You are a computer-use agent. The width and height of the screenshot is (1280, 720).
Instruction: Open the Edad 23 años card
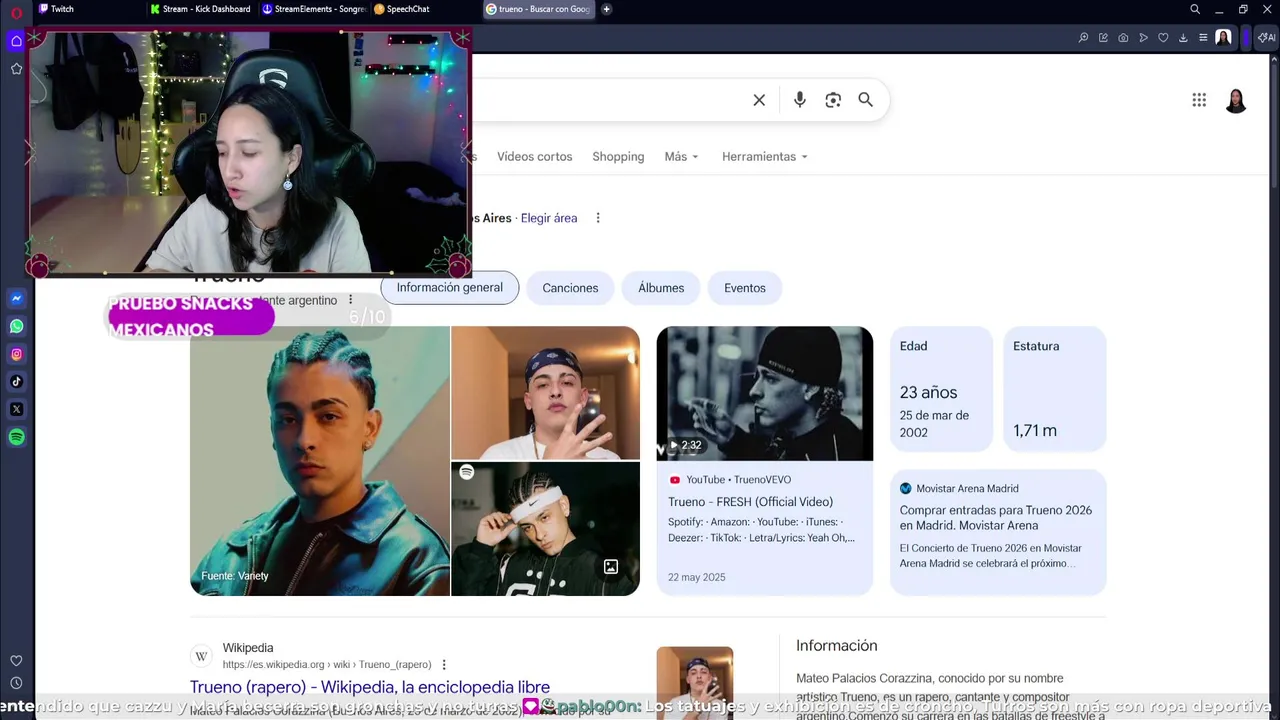click(941, 389)
